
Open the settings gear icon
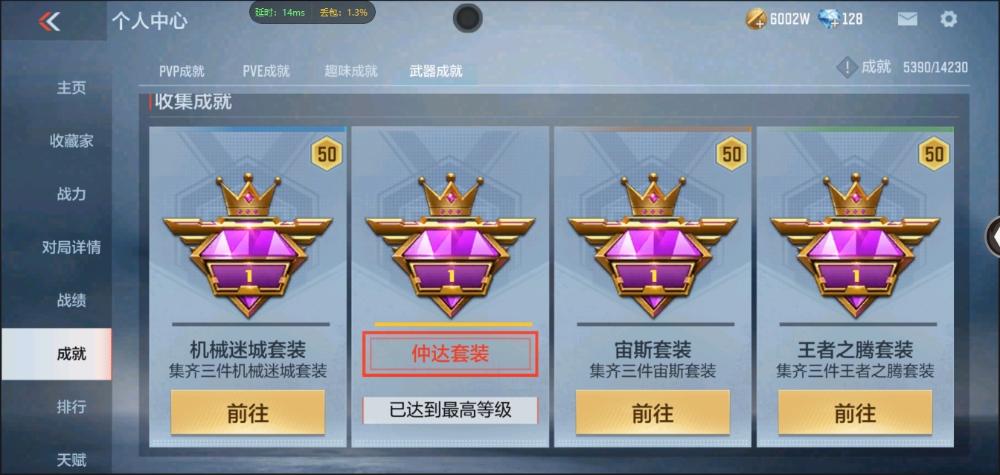click(x=948, y=19)
